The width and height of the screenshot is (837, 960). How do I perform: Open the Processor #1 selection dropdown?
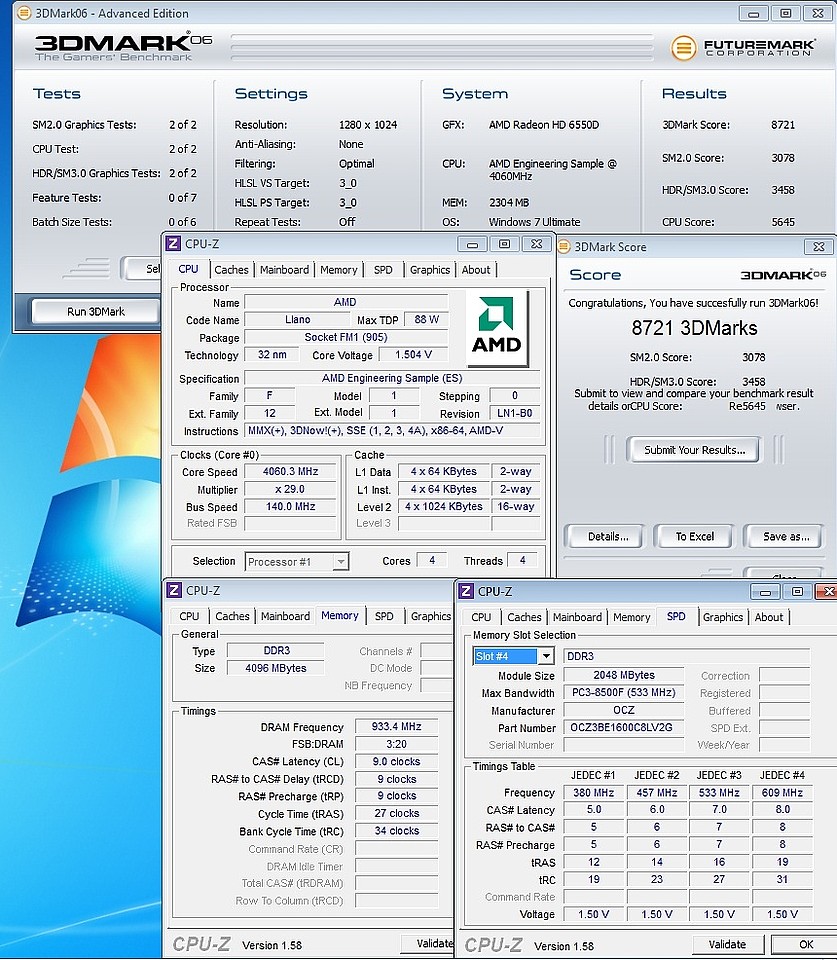click(x=297, y=561)
